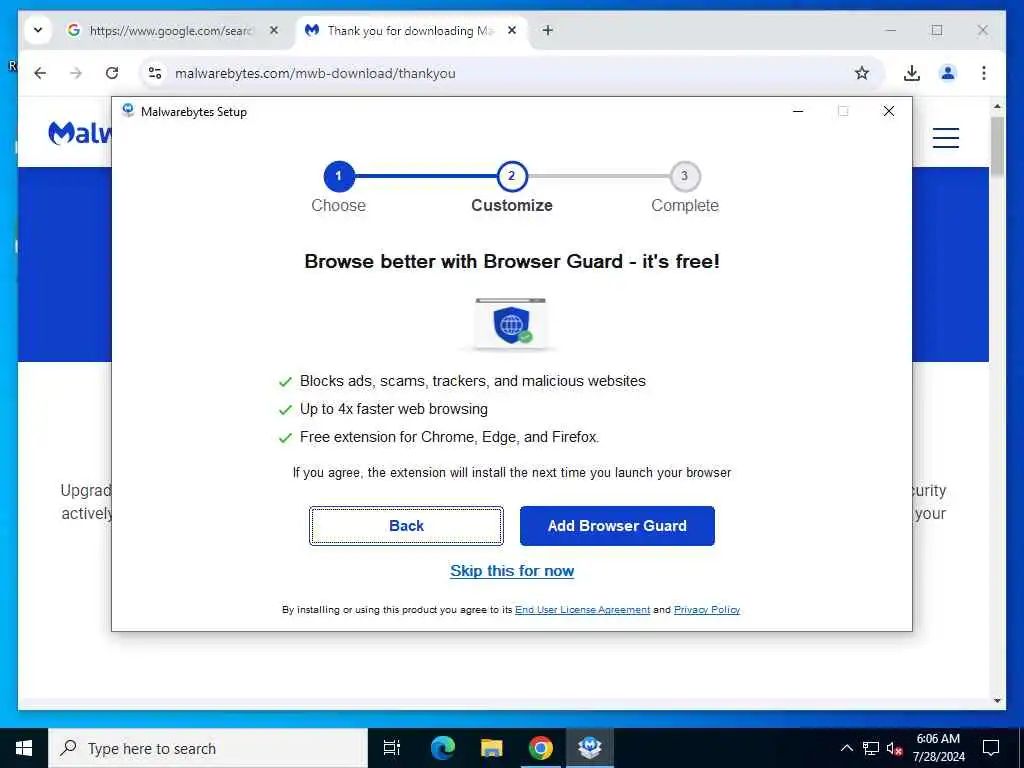
Task: Open Chrome profile avatar
Action: (948, 73)
